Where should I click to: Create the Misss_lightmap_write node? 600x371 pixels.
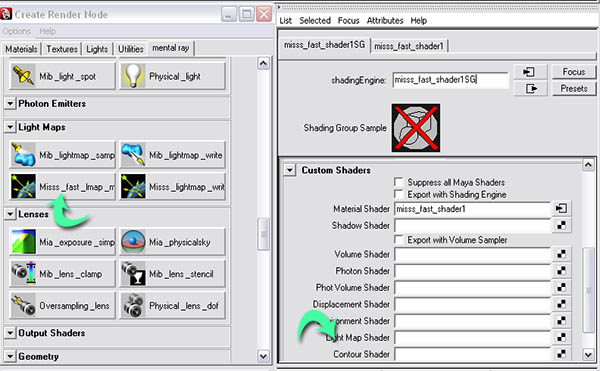(x=173, y=187)
